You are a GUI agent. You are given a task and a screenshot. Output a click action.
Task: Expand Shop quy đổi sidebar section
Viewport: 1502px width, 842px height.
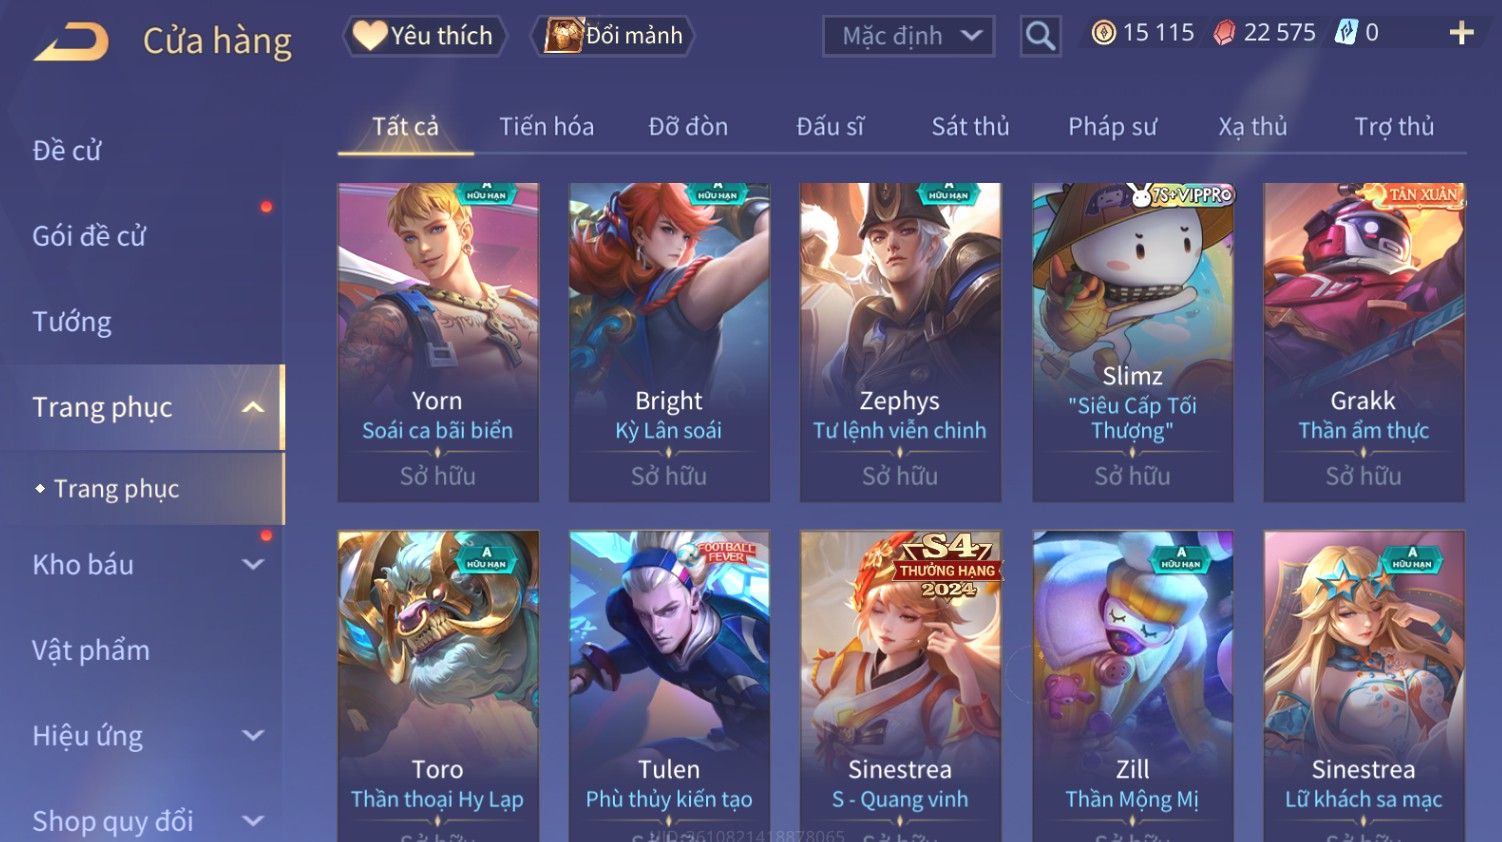point(253,821)
